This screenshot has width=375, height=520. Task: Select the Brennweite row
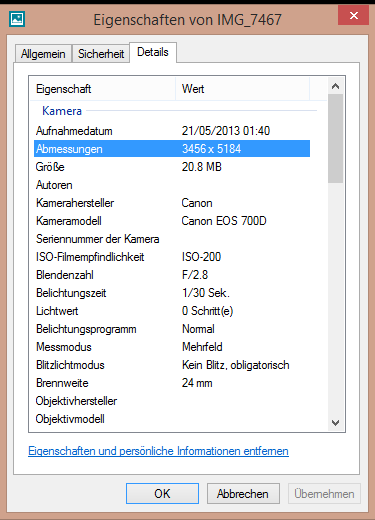172,383
